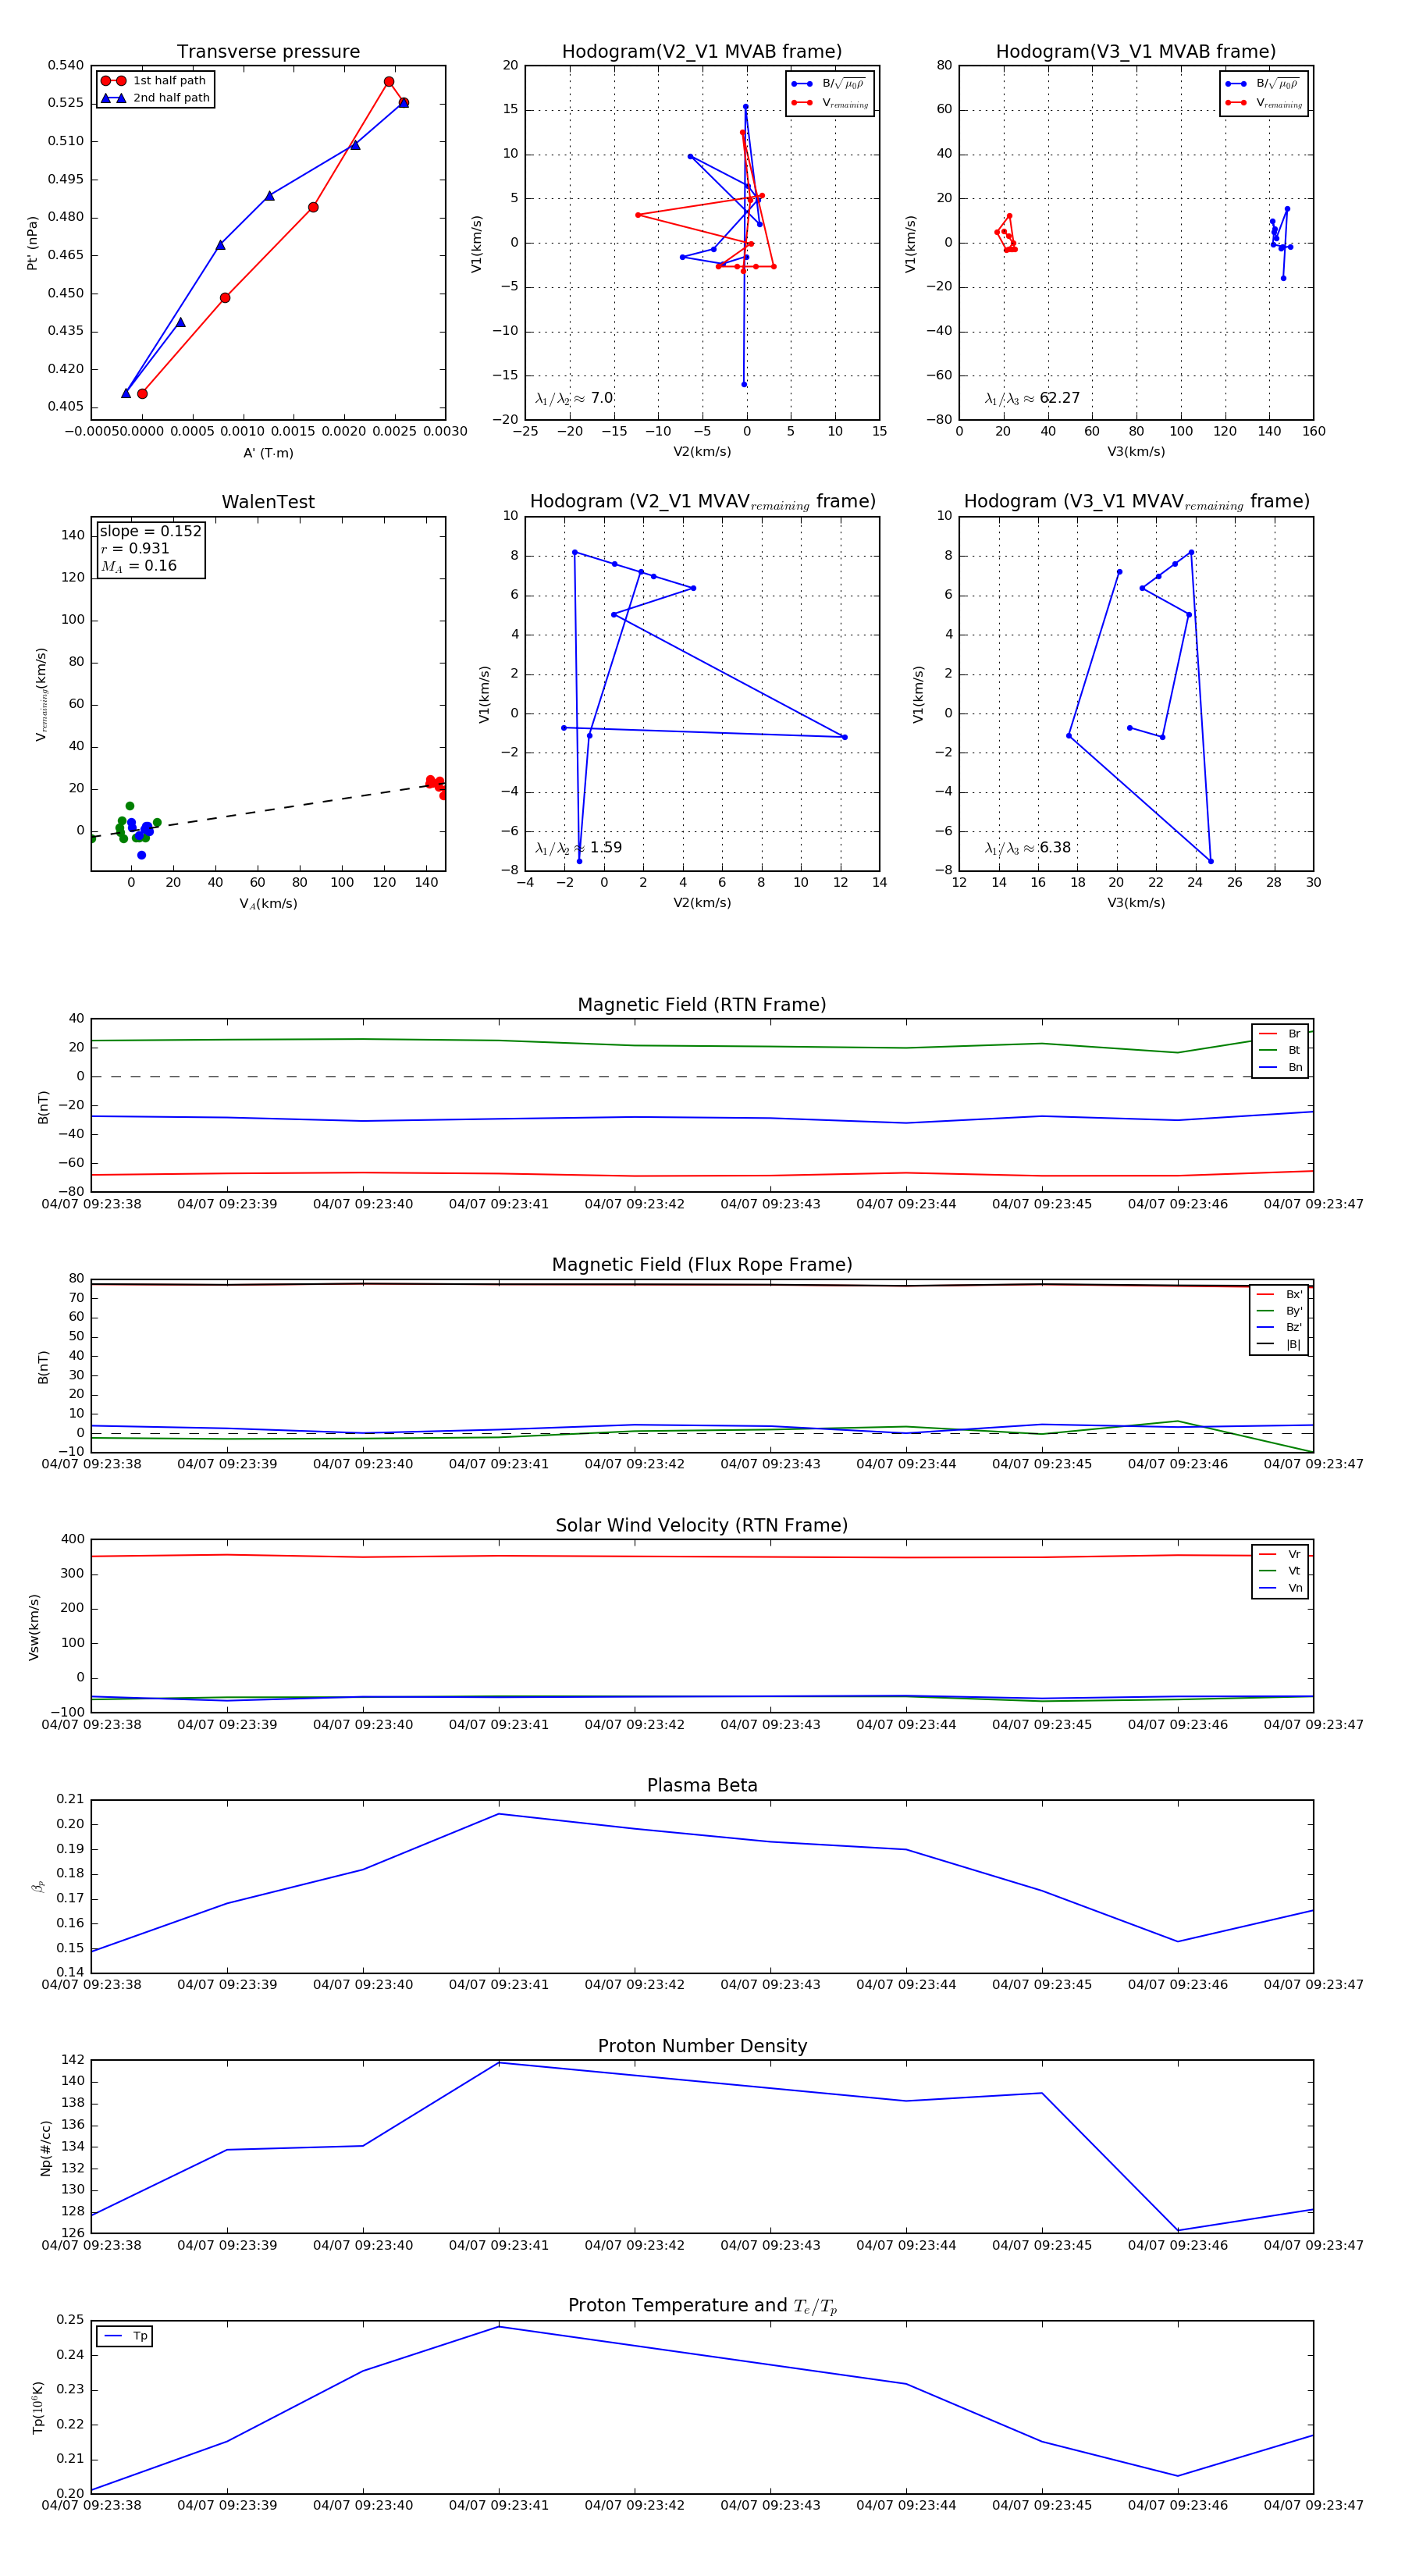Viewport: 1405px width, 2576px height.
Task: Click 'Bt' legend entry in RTN plot
Action: [x=1280, y=1050]
